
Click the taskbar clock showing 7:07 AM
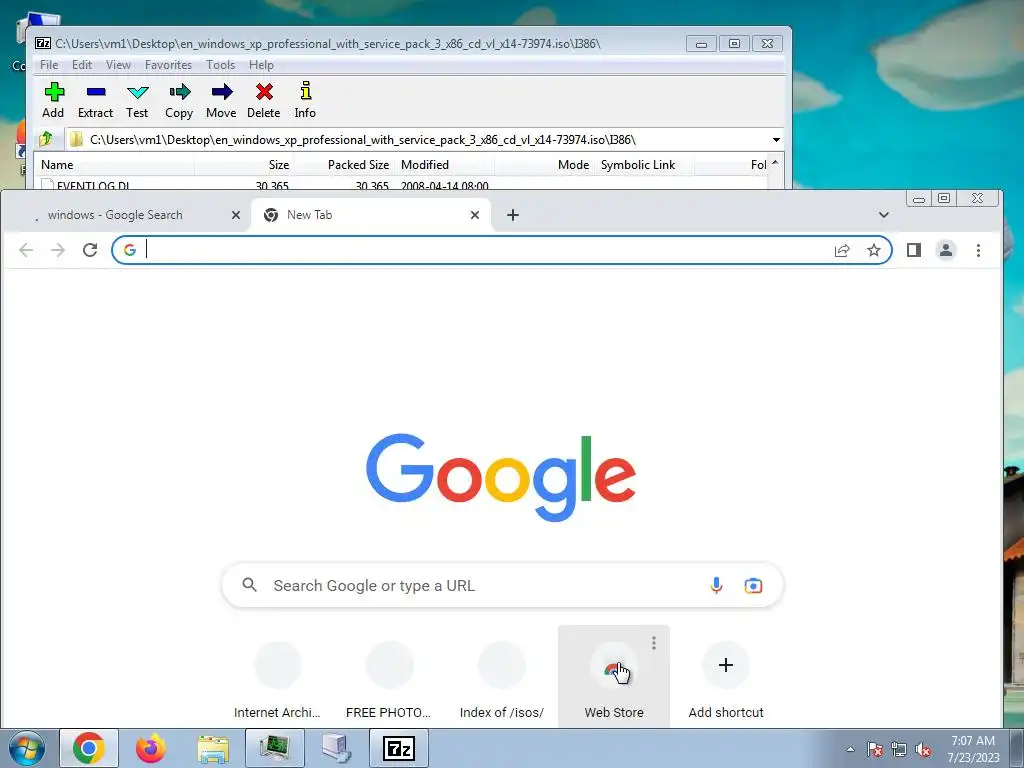pos(973,749)
